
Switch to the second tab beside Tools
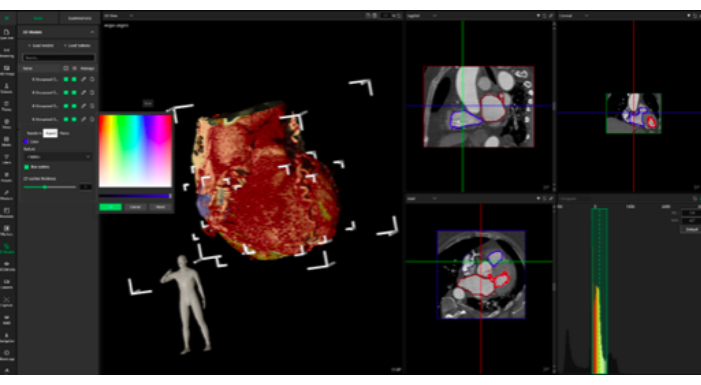[80, 18]
